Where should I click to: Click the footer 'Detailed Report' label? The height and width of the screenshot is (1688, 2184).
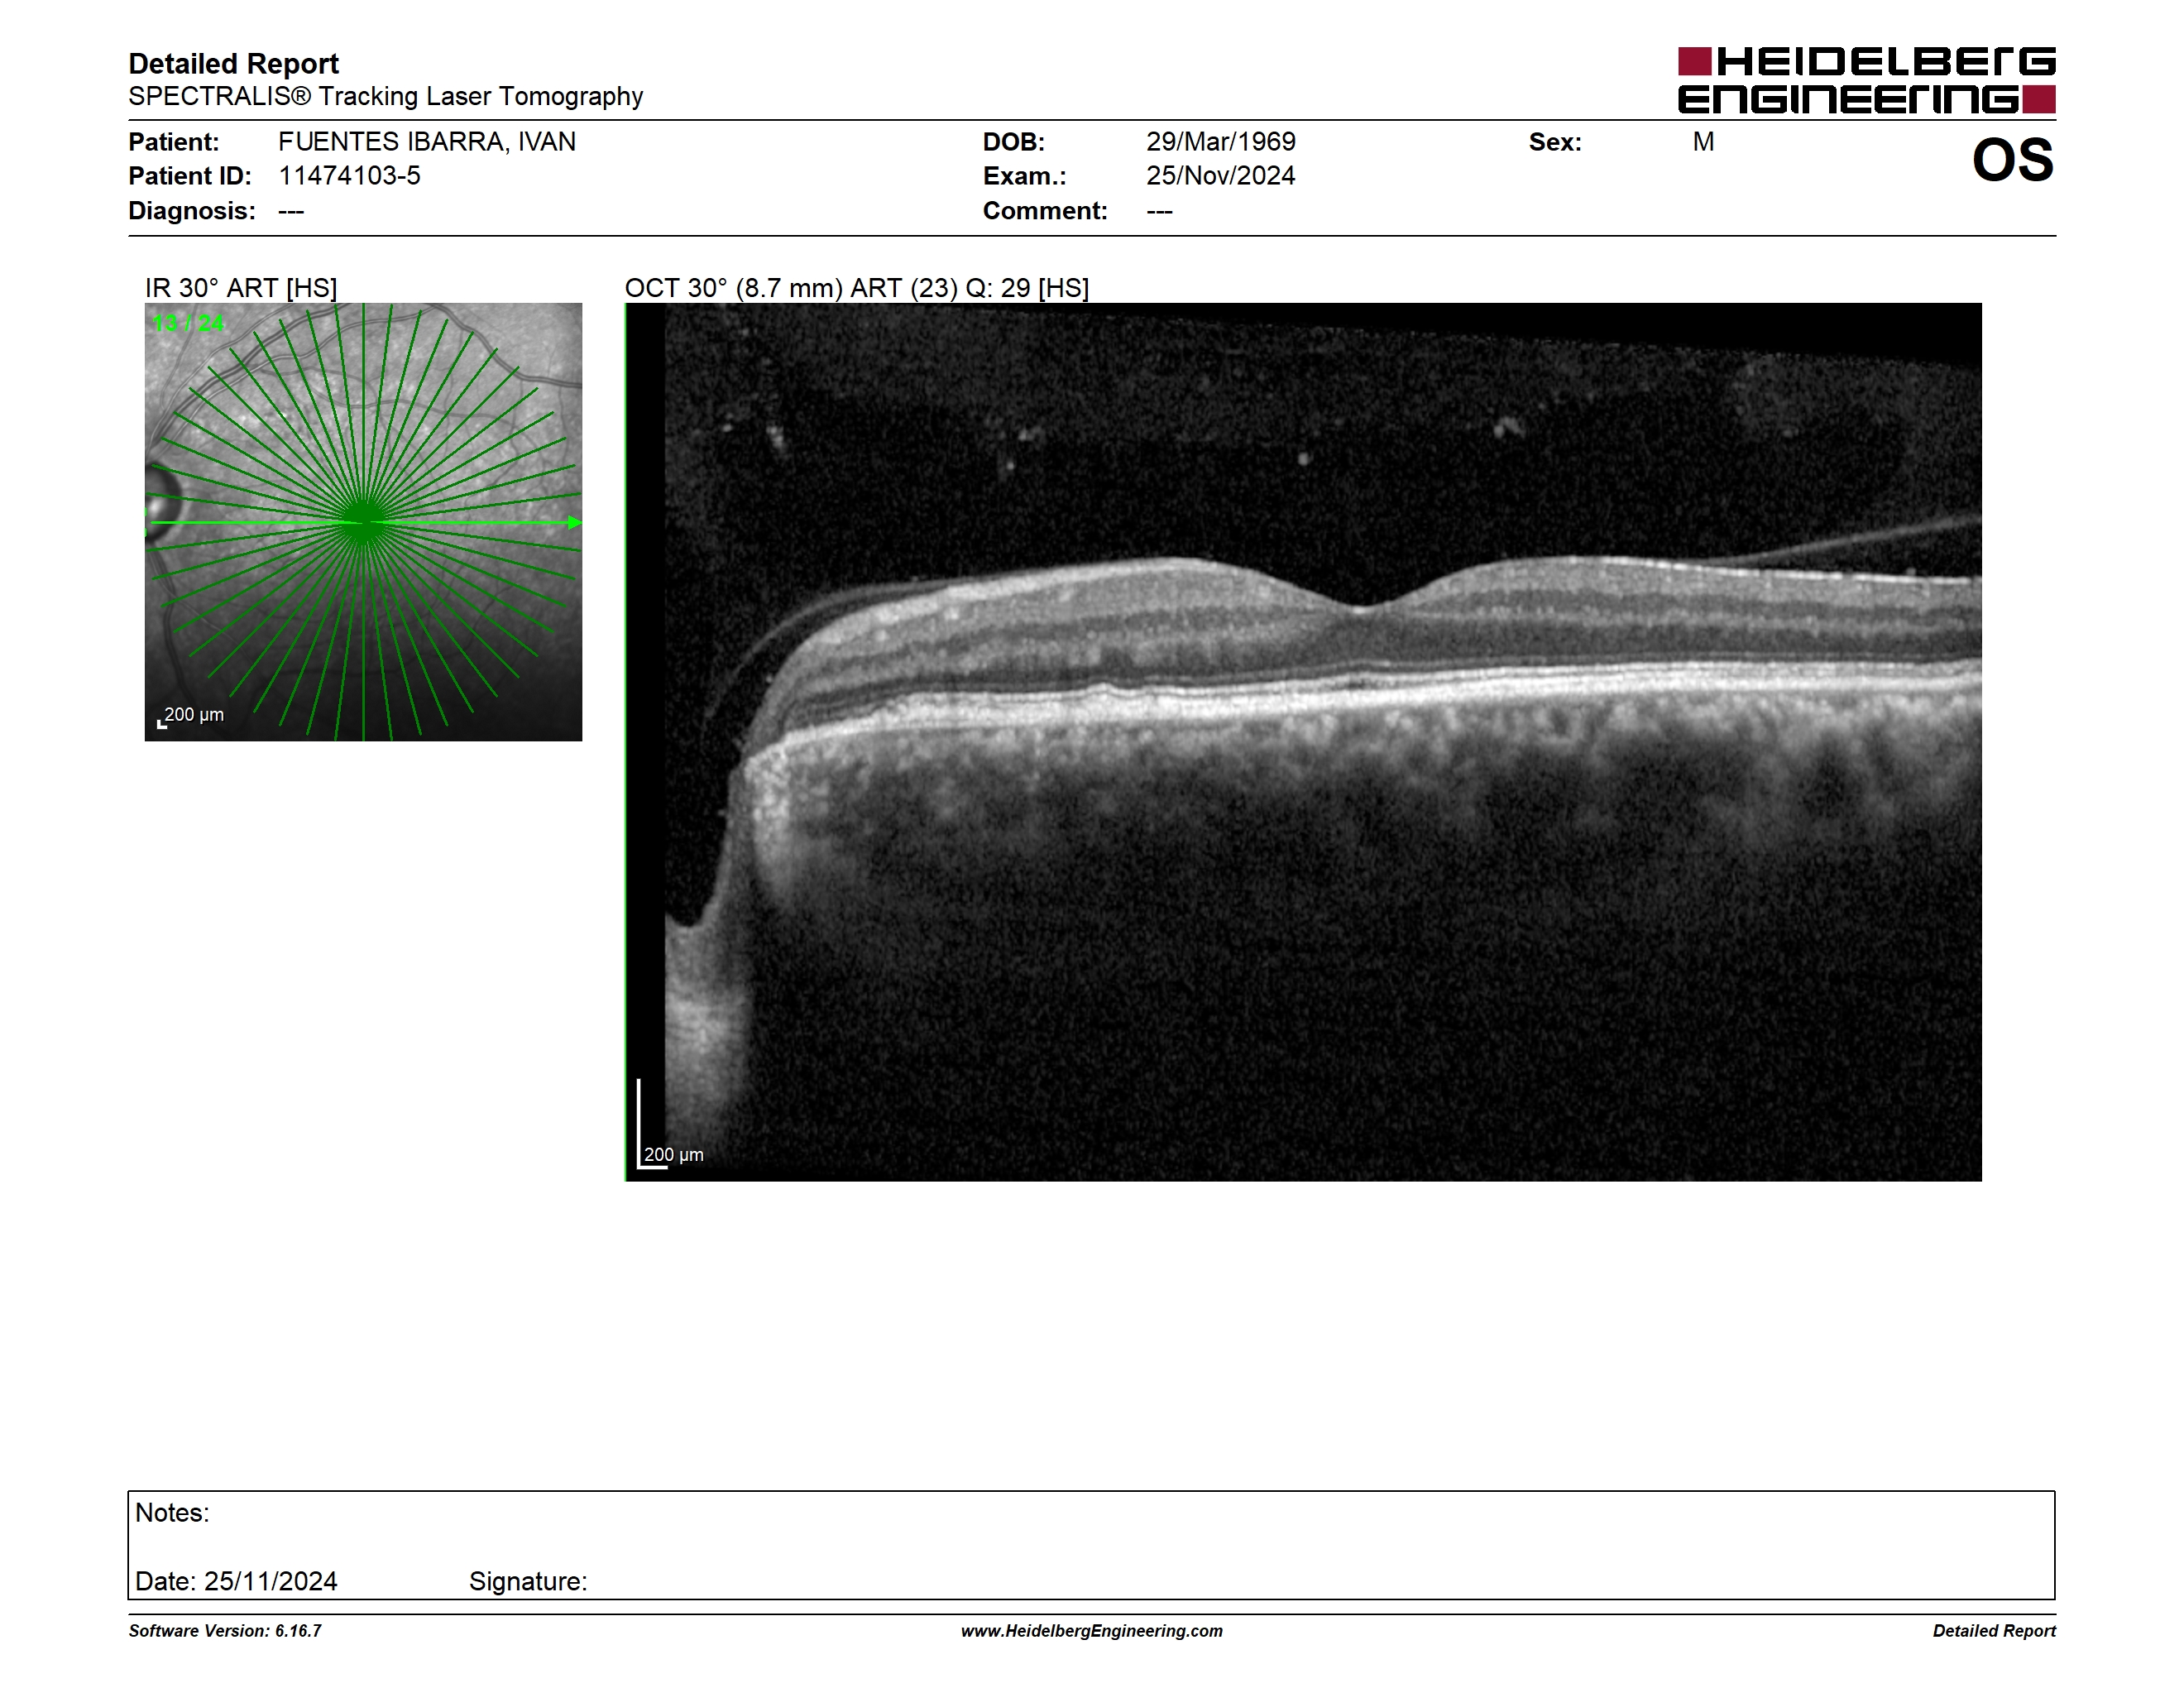[x=1994, y=1631]
